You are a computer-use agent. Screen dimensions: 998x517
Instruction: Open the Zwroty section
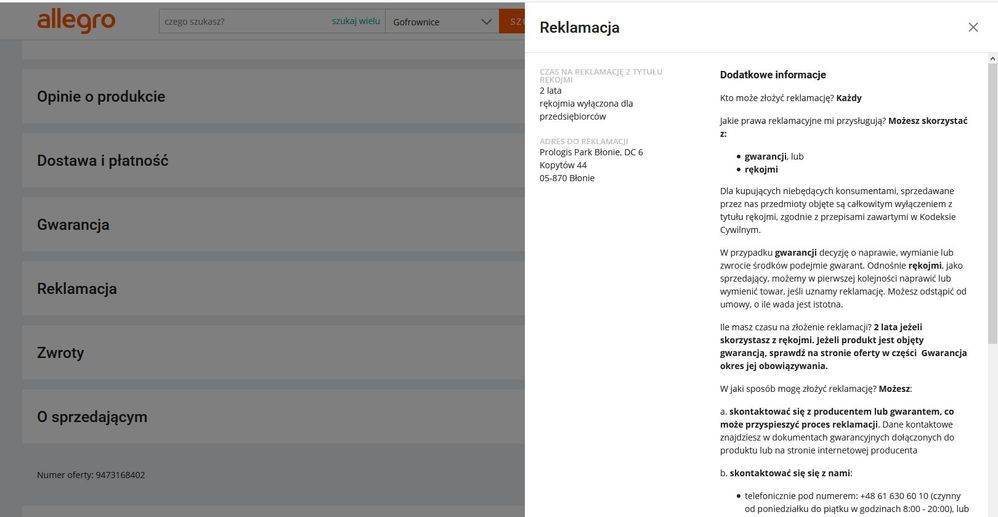tap(60, 353)
